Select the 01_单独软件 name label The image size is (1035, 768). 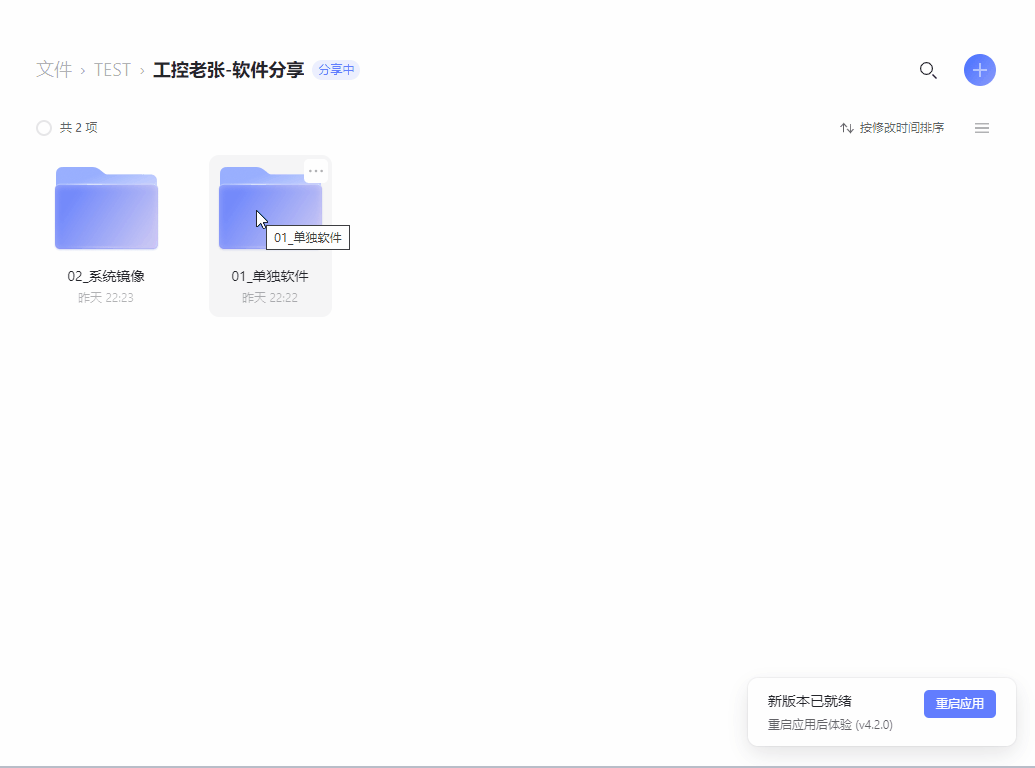270,276
